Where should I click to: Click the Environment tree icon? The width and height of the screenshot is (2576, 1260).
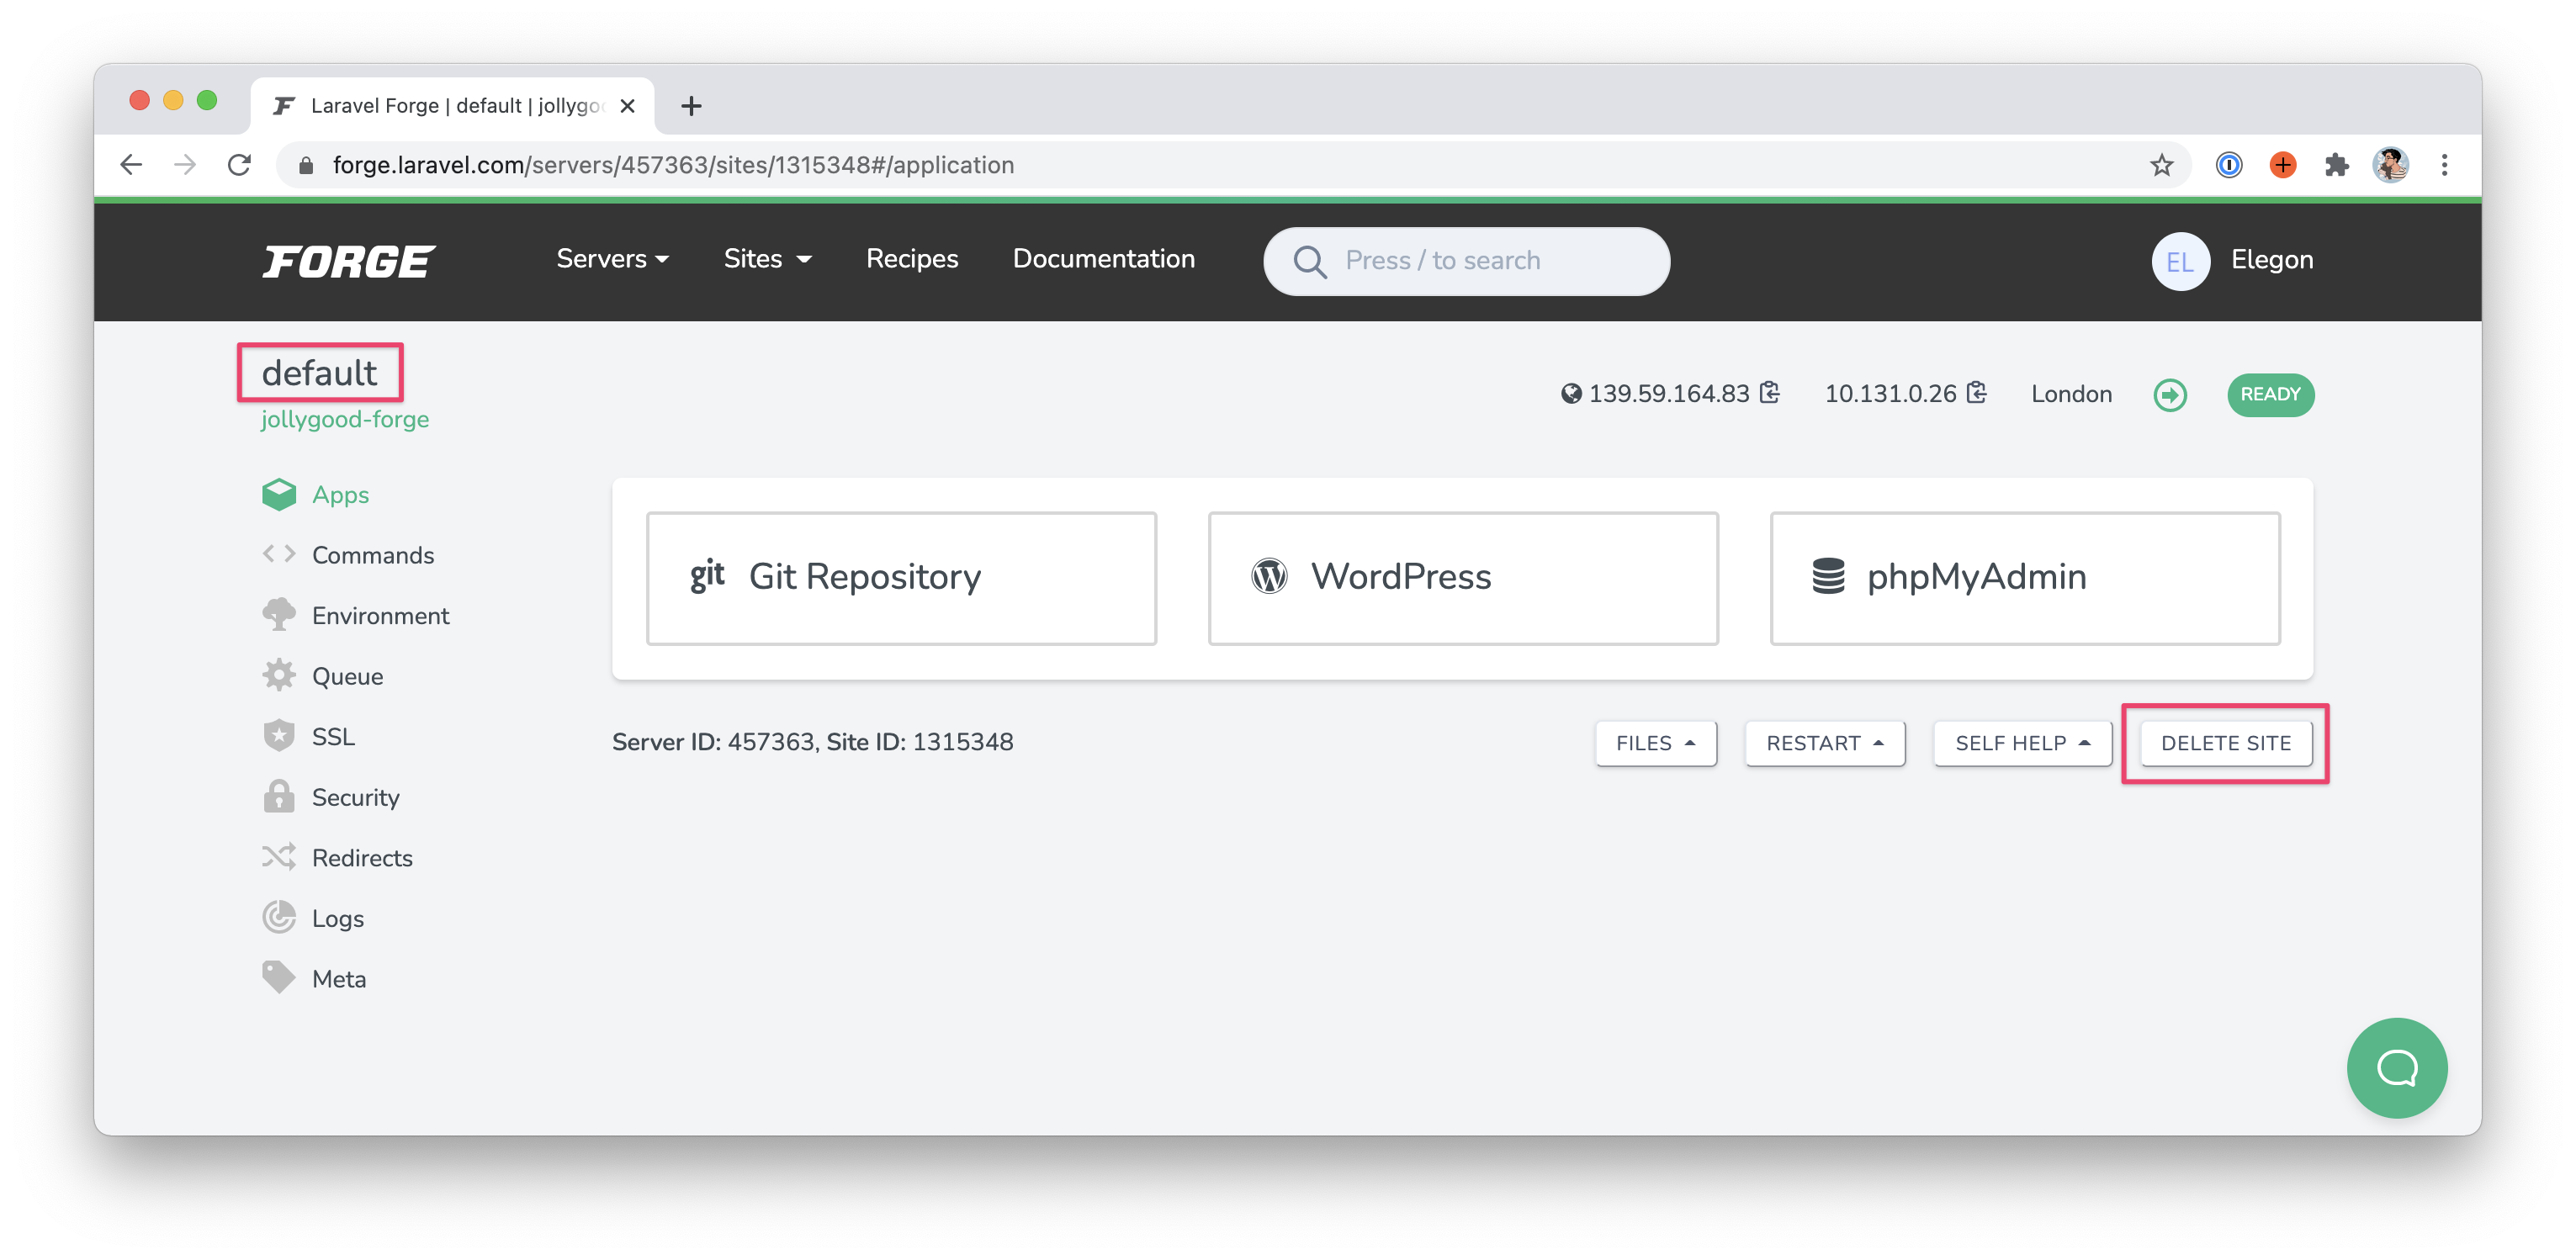[279, 614]
